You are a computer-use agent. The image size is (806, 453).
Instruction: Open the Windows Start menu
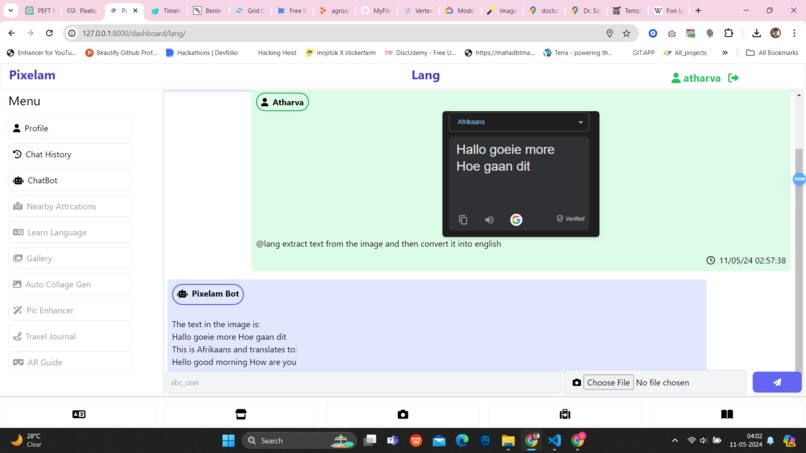click(228, 441)
